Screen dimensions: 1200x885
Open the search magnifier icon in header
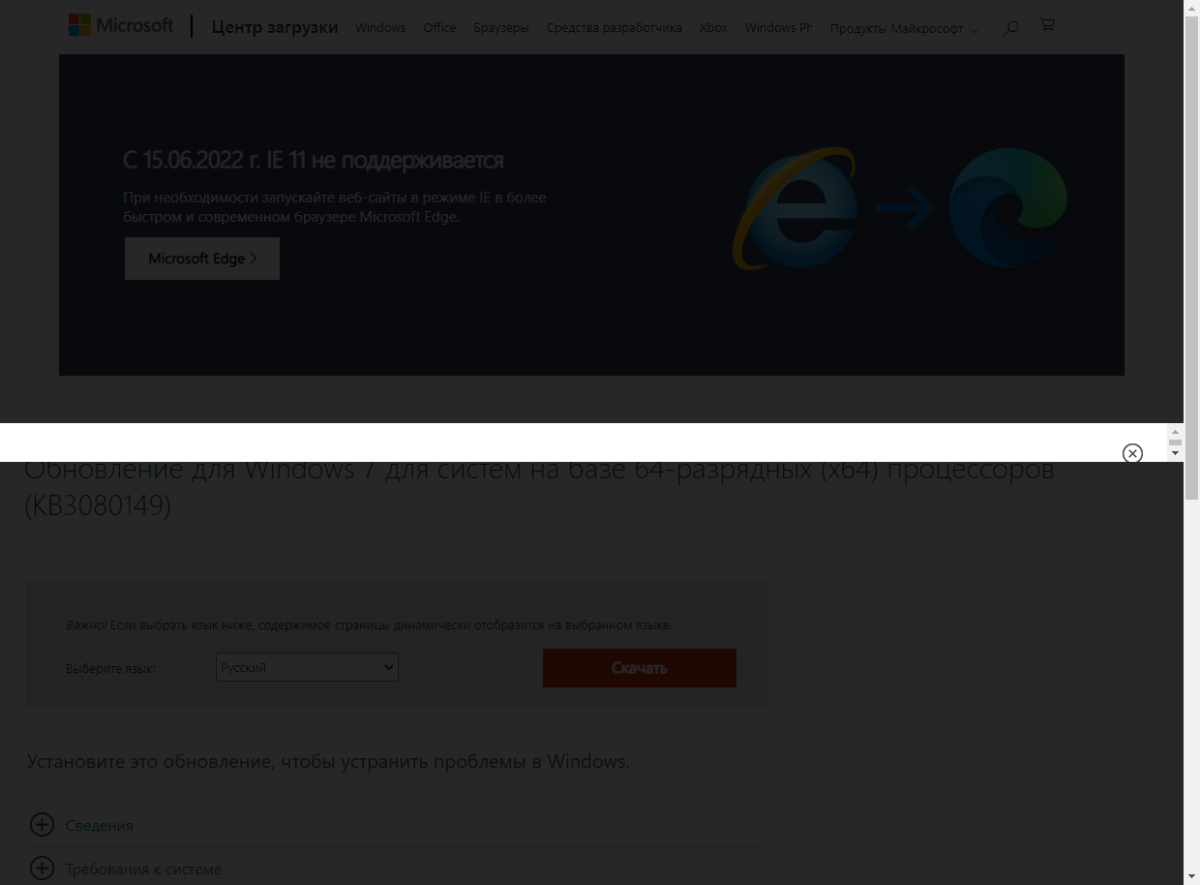tap(1010, 27)
